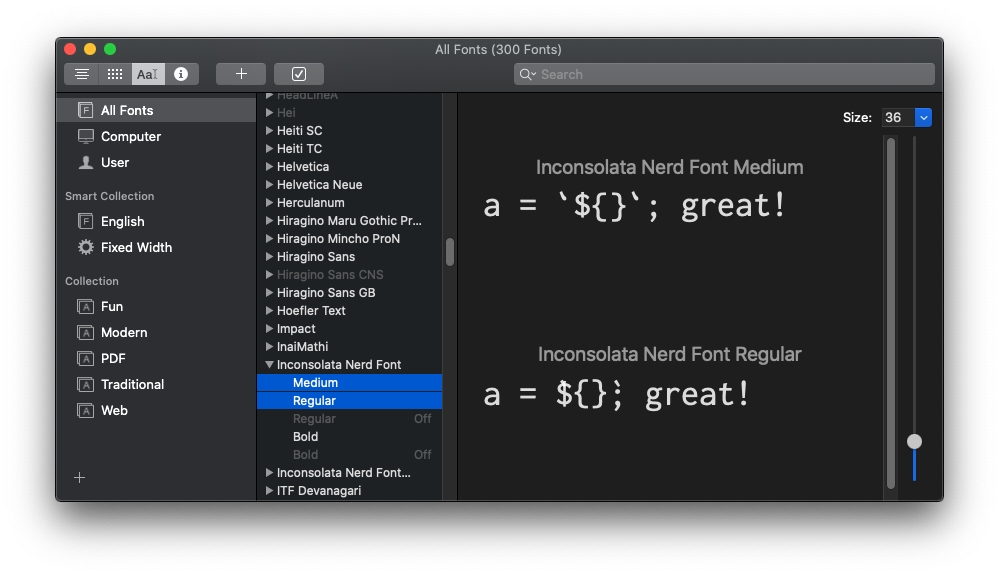This screenshot has width=999, height=575.
Task: Select the disabled Bold Off style
Action: point(349,455)
